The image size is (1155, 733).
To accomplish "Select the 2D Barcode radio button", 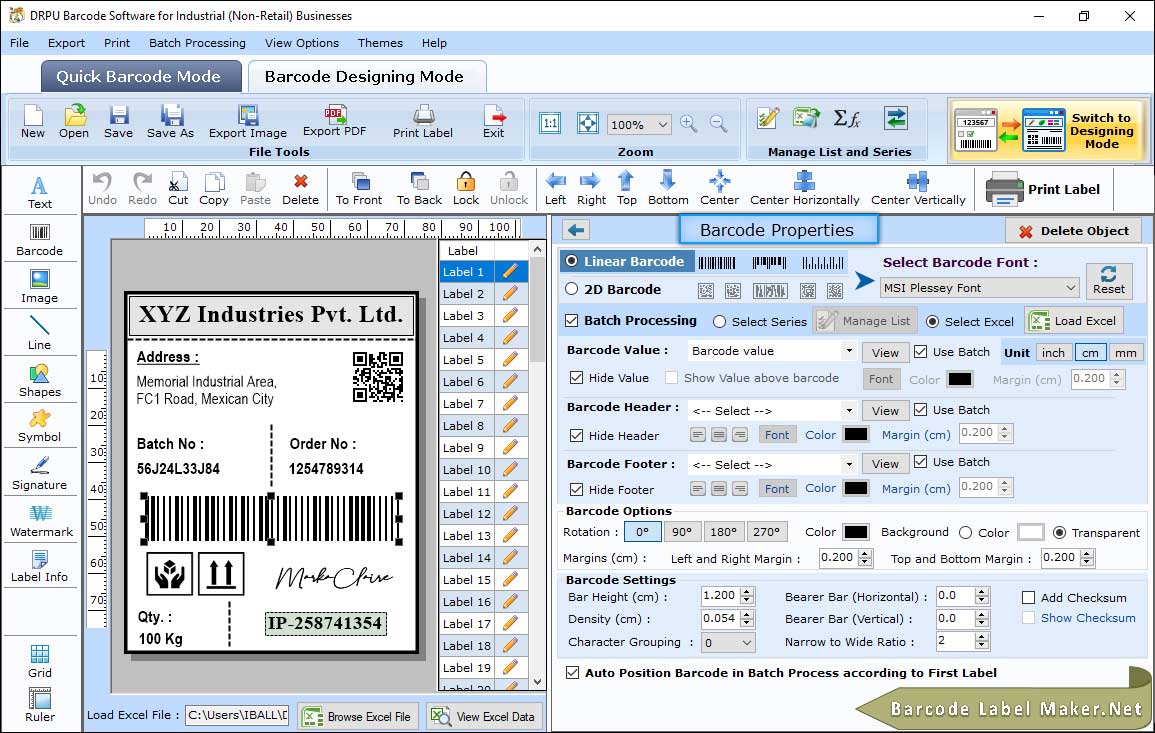I will click(x=572, y=289).
